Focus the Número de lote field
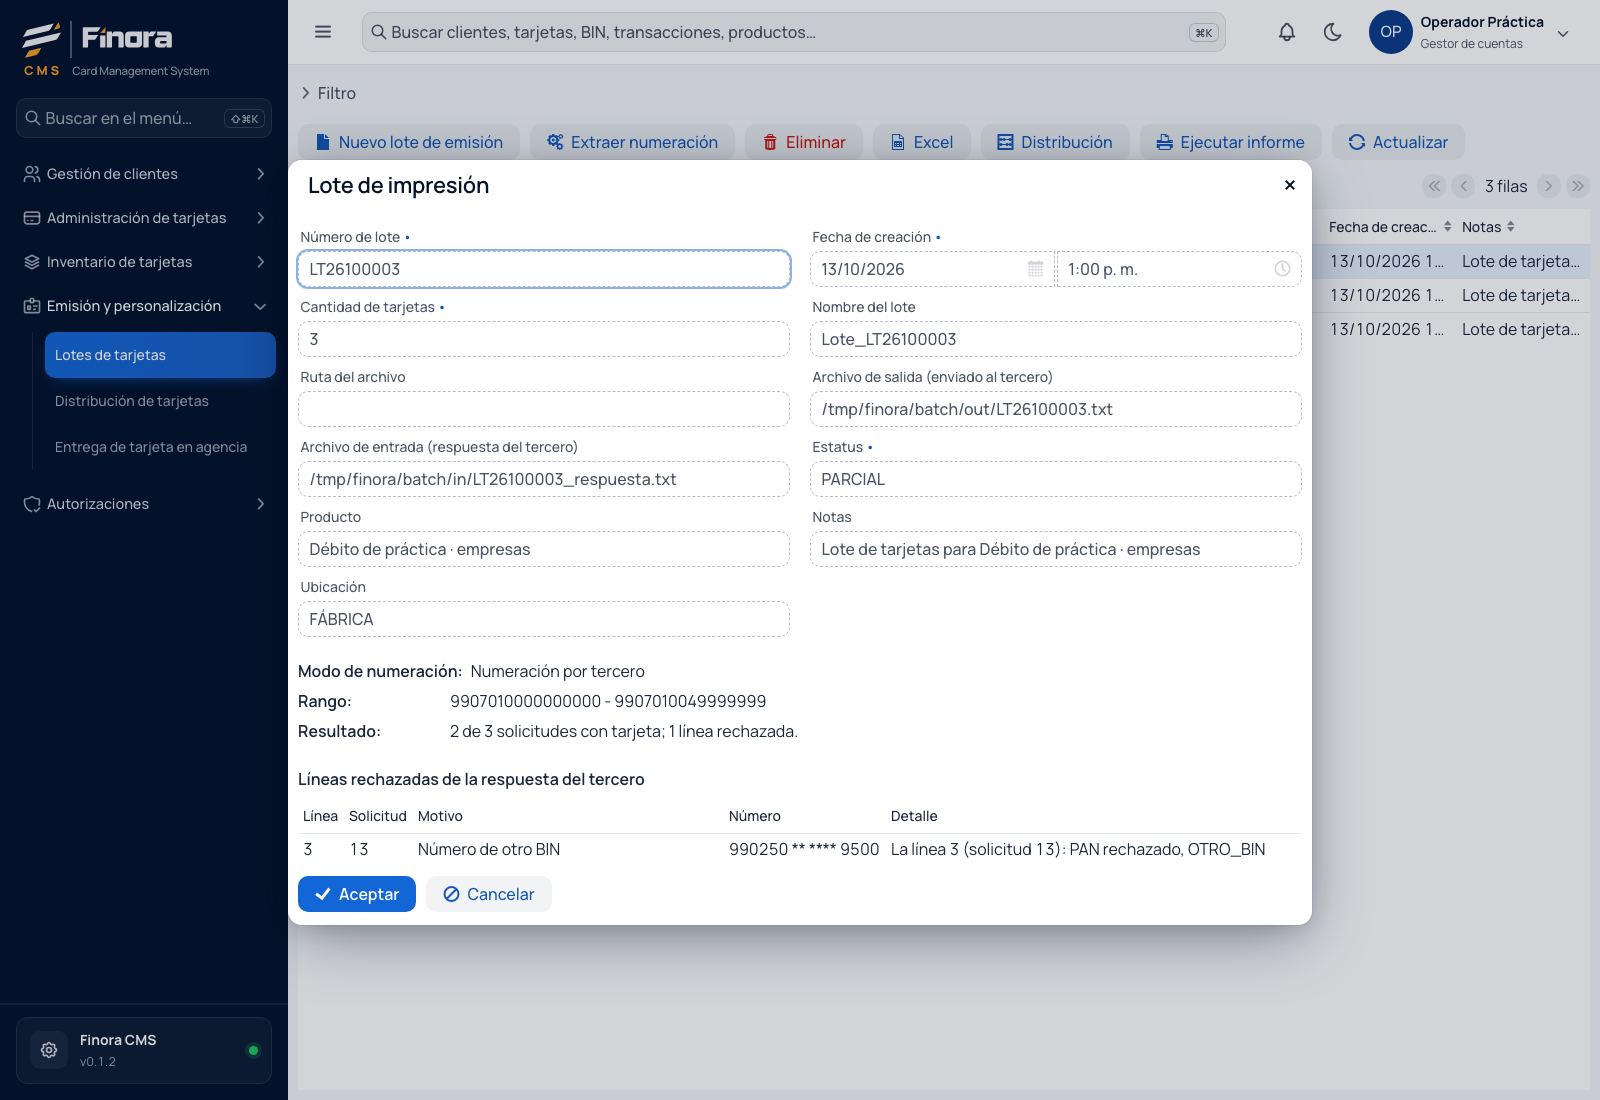 point(544,269)
